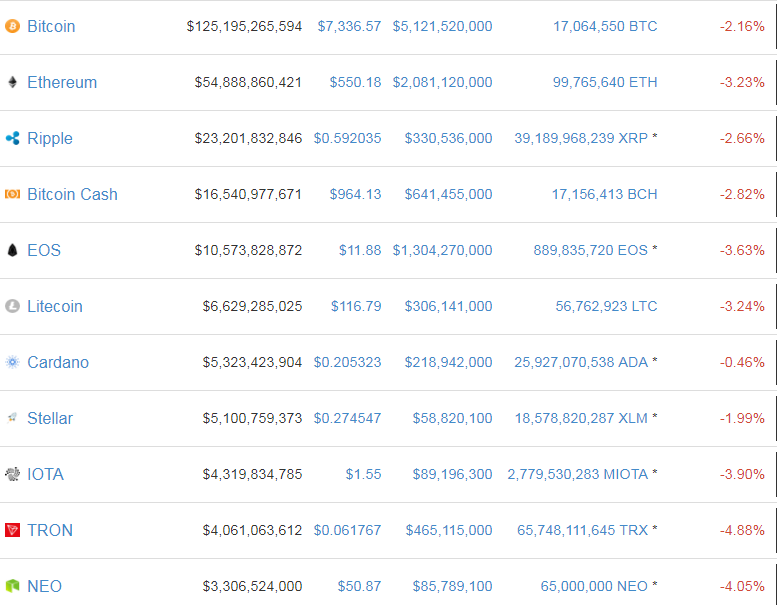Click the red TRON logo icon

pyautogui.click(x=12, y=530)
